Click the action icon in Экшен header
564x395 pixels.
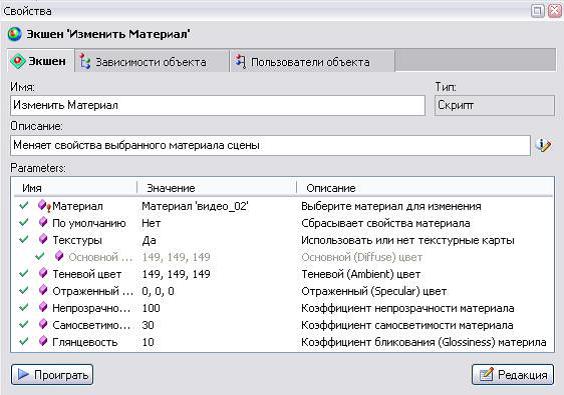pyautogui.click(x=15, y=34)
